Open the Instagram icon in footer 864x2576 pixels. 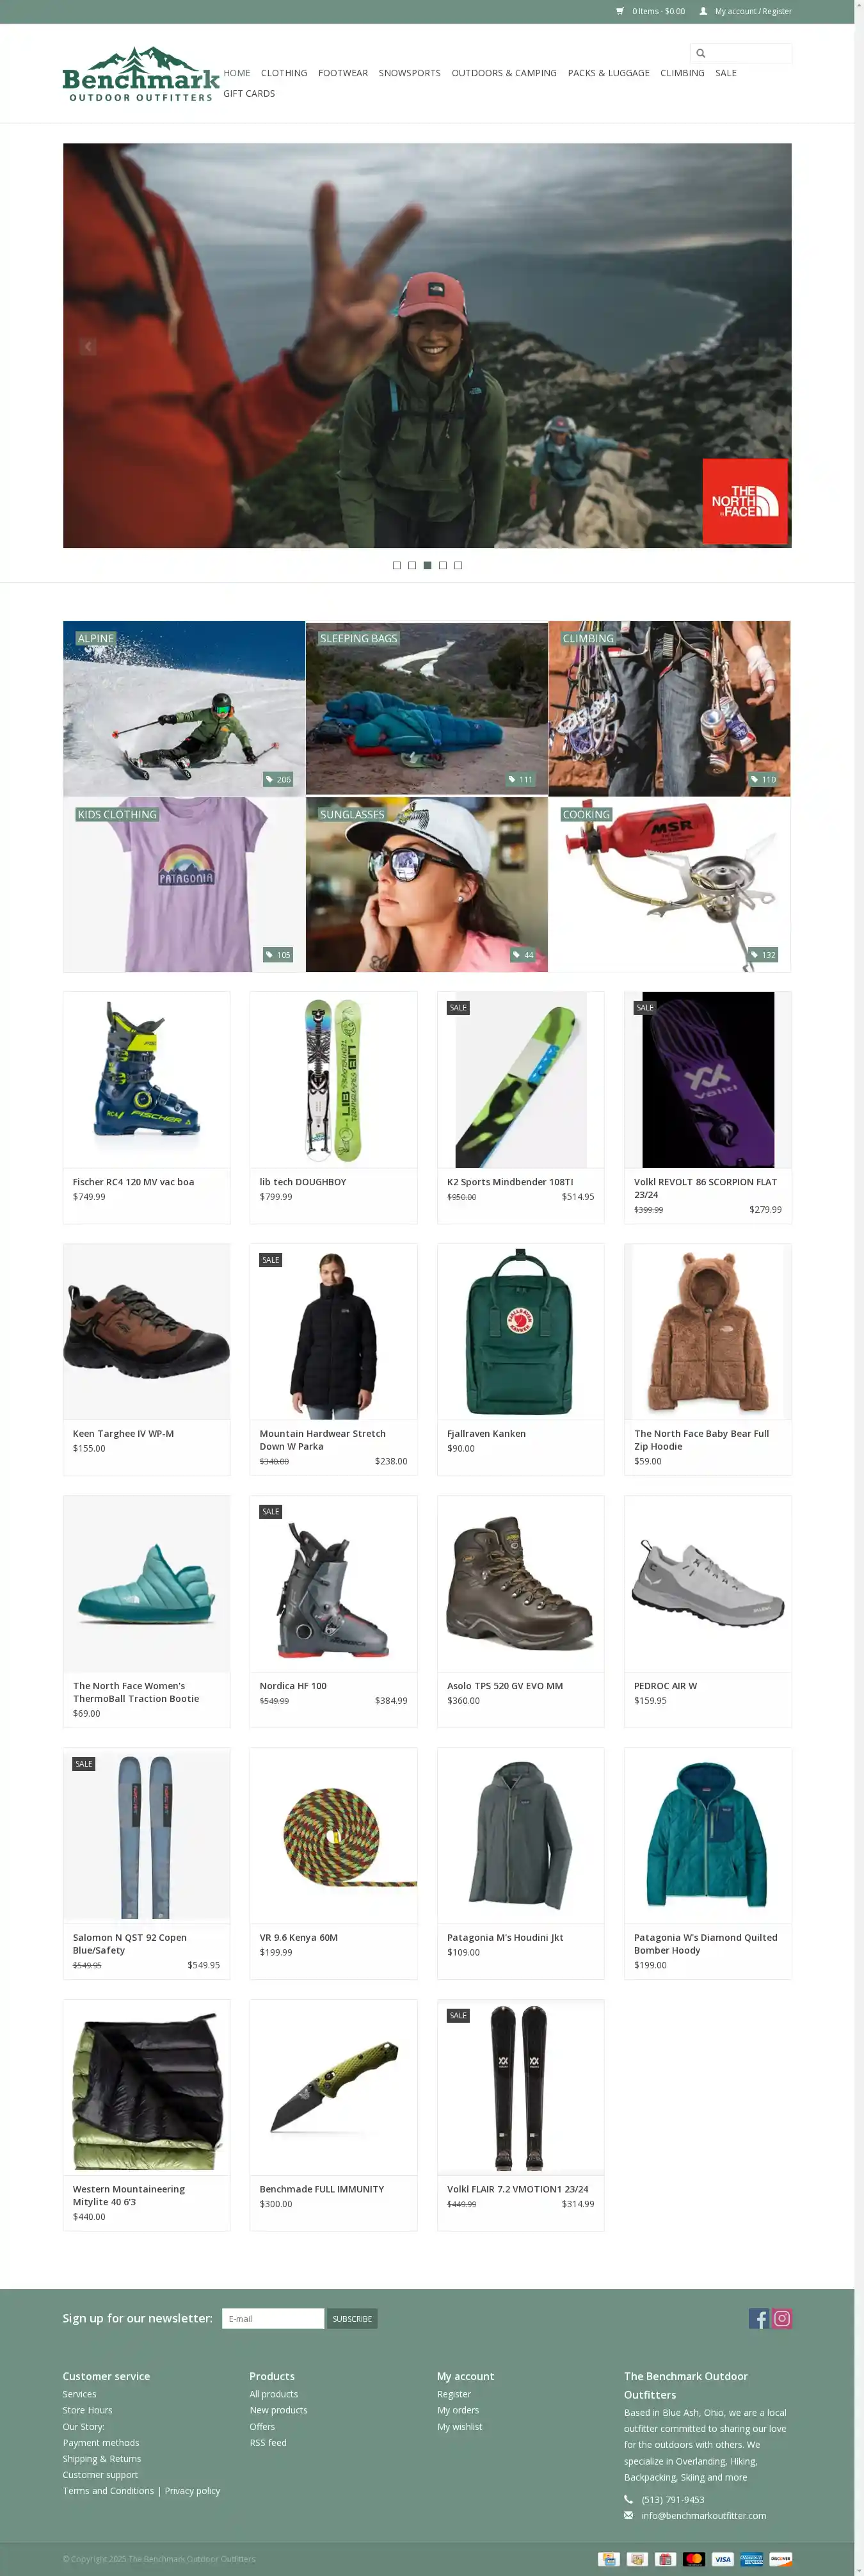782,2318
